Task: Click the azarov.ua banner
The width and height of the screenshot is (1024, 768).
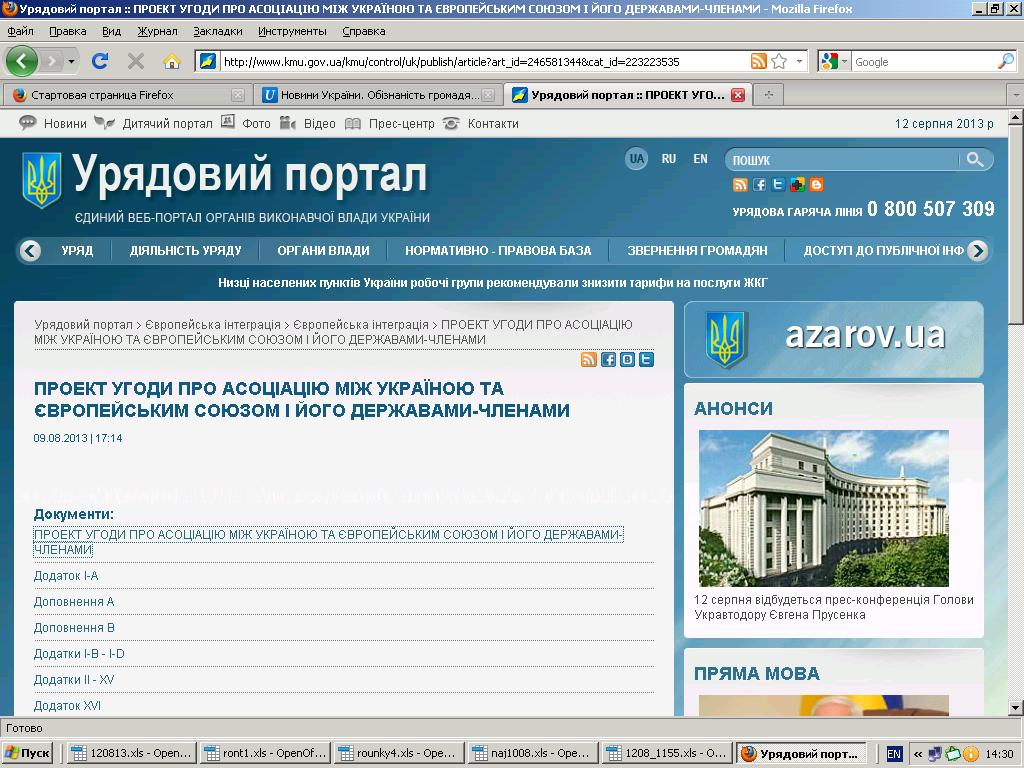Action: [833, 340]
